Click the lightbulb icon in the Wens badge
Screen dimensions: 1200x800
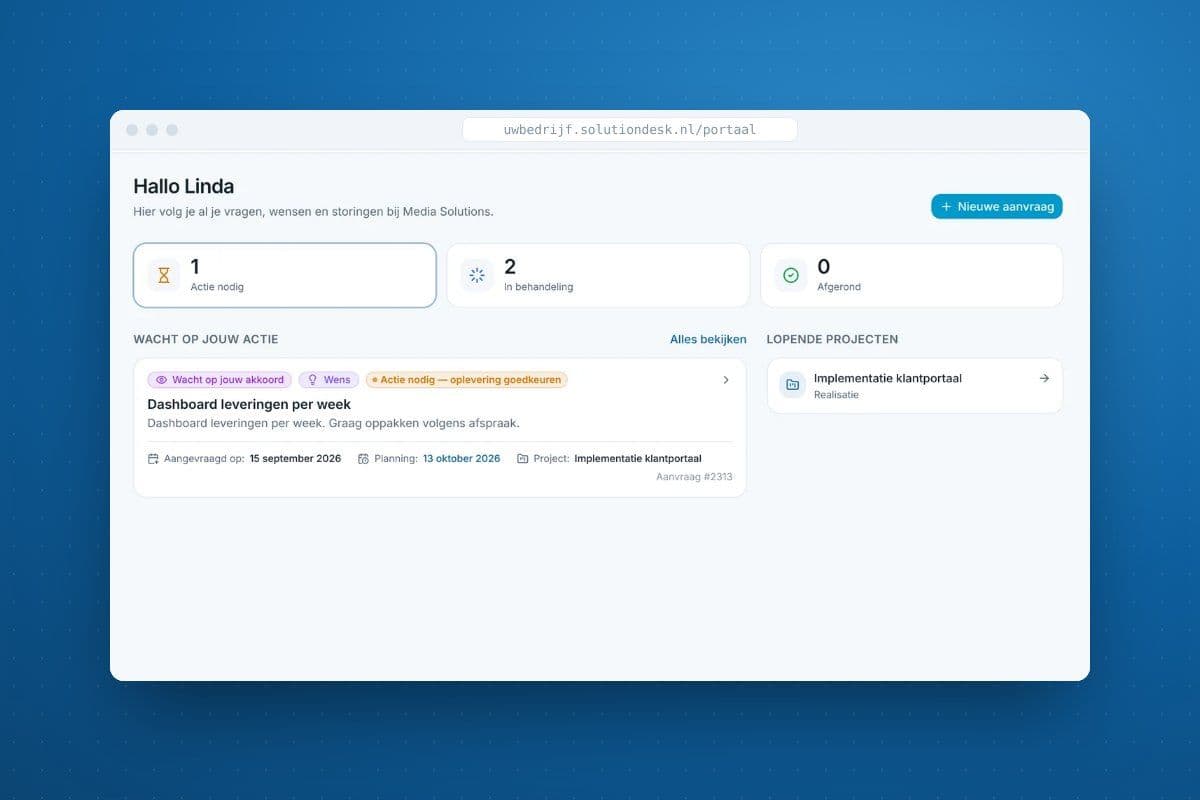tap(312, 380)
